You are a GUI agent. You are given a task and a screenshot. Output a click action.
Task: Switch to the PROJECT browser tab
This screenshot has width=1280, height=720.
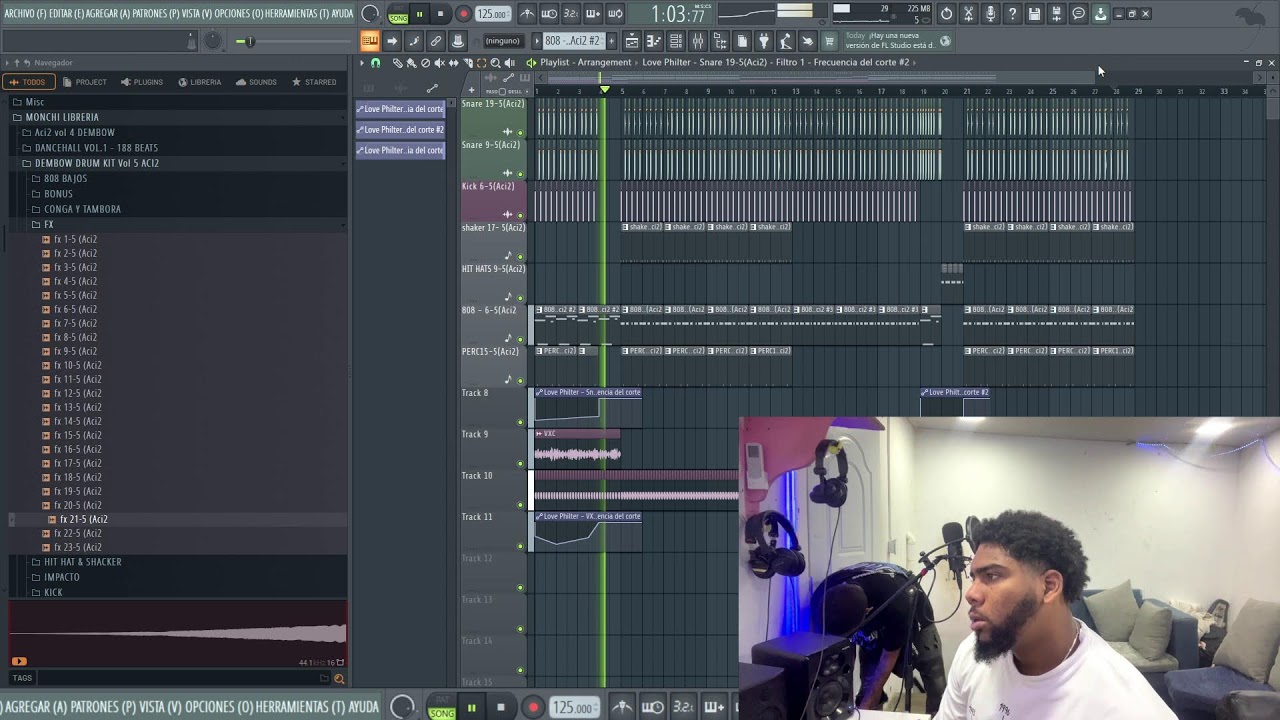click(x=85, y=82)
